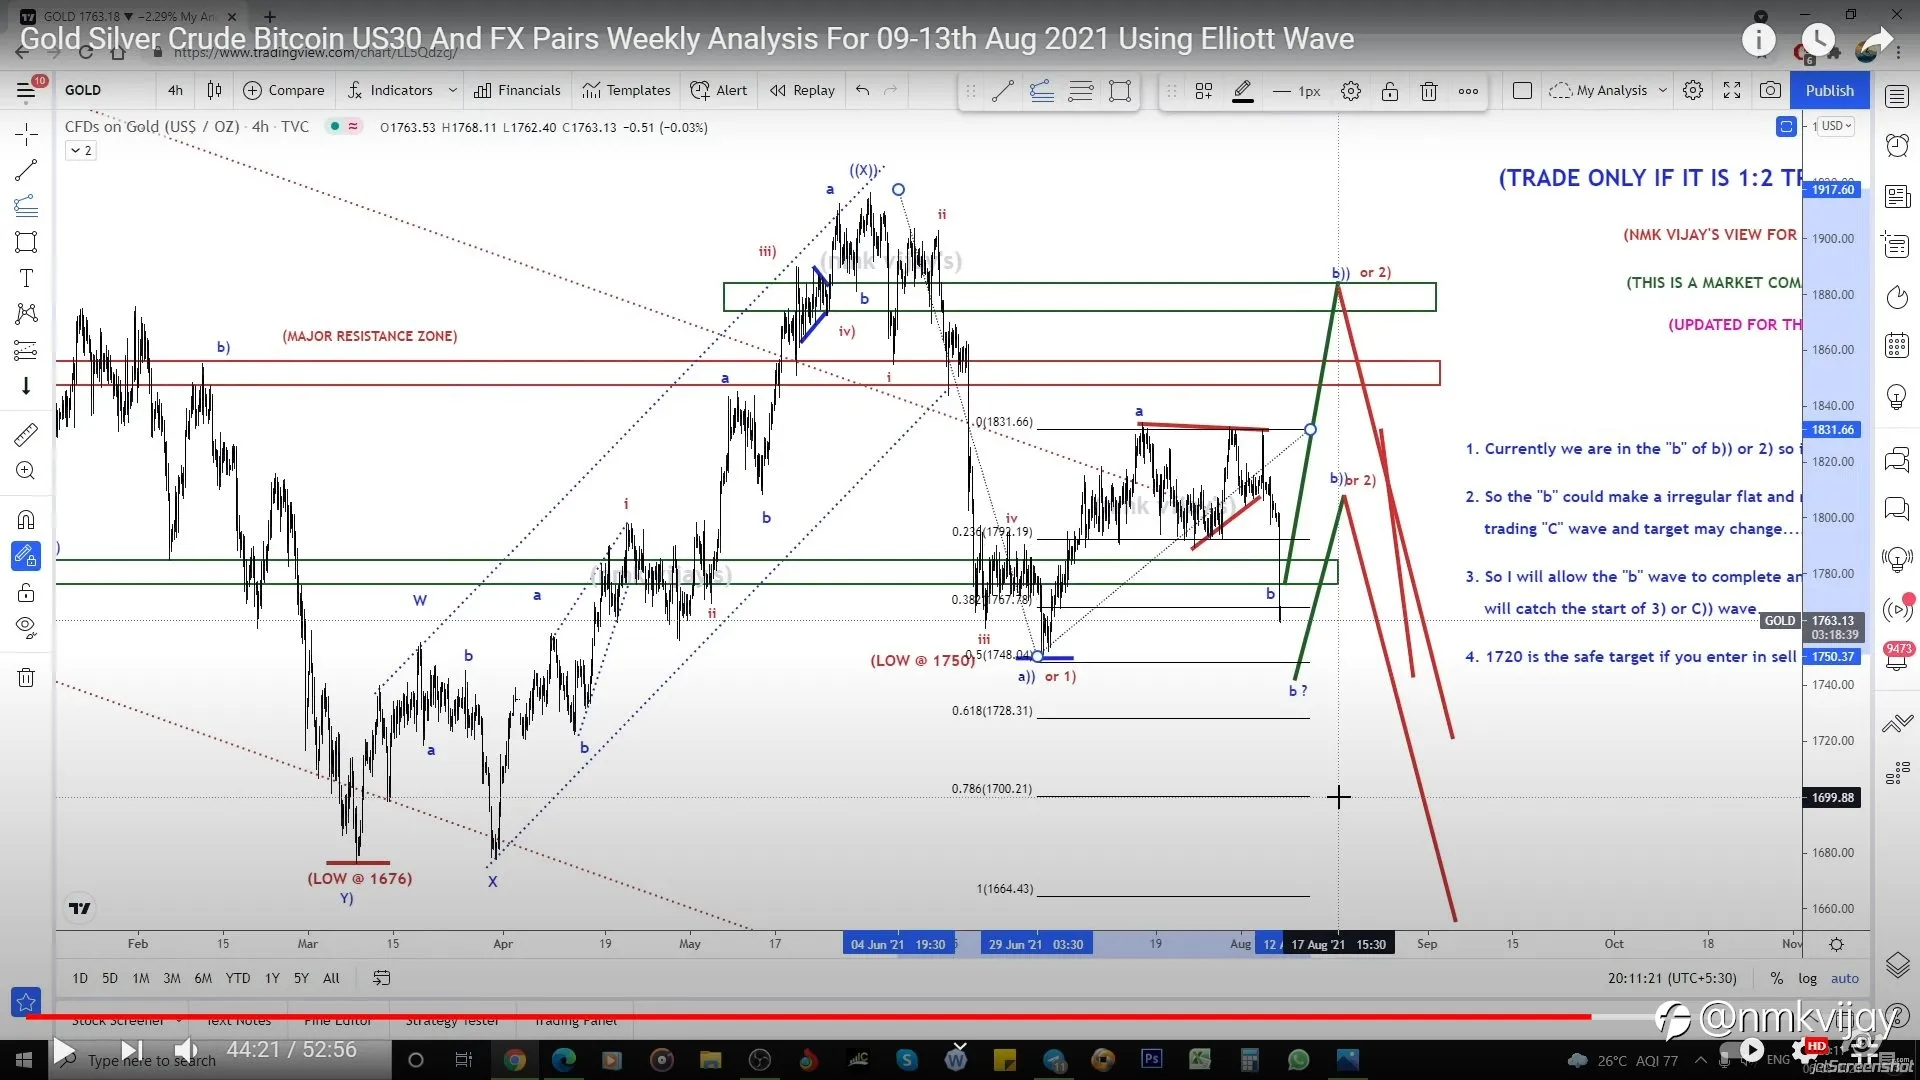Select the trend line tool in left sidebar
Viewport: 1920px width, 1080px height.
(x=26, y=170)
